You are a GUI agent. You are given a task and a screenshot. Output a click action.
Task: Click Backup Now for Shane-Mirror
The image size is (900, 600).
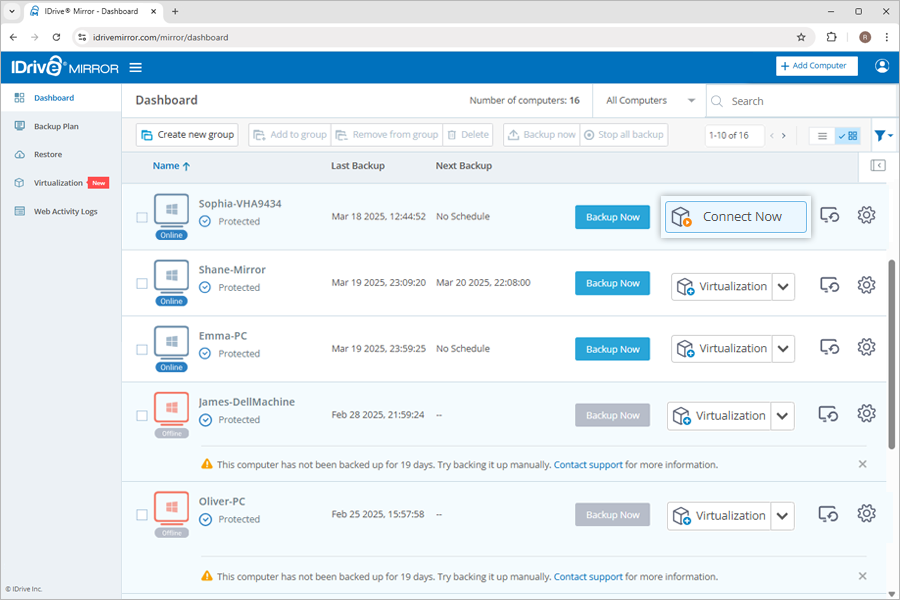tap(612, 283)
